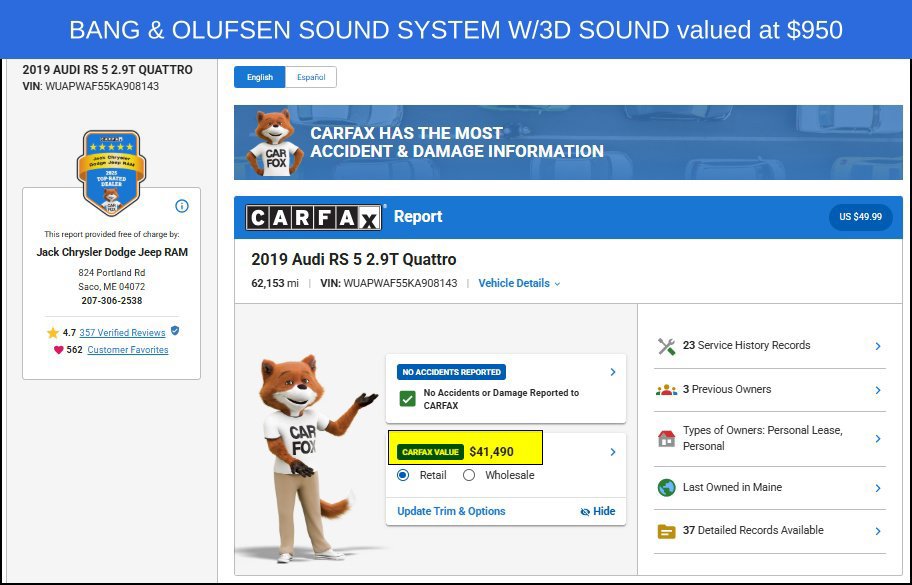Click the globe last owned icon
Image resolution: width=912 pixels, height=585 pixels.
coord(667,487)
